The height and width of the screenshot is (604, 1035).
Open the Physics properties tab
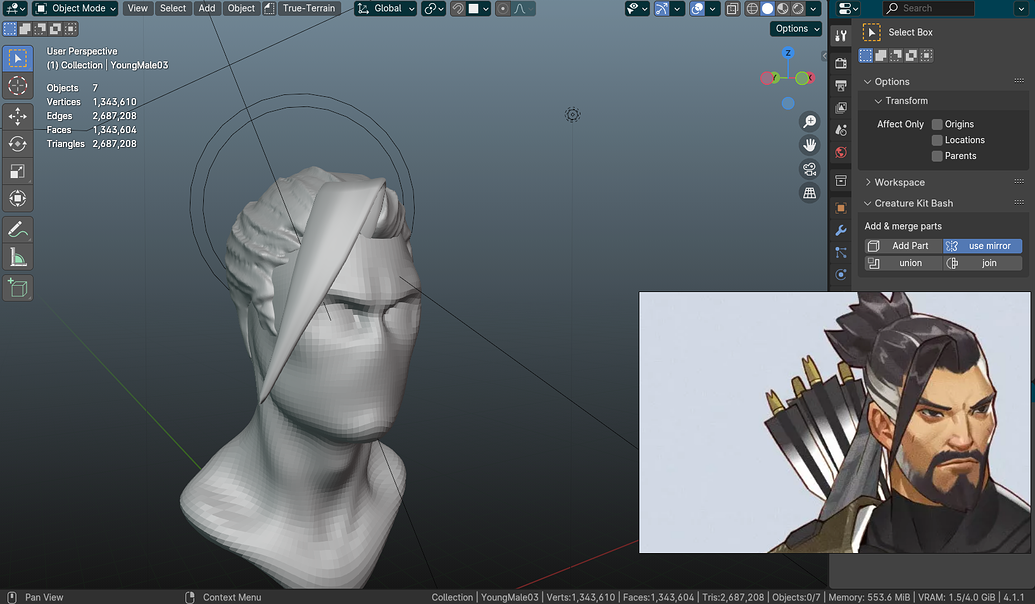pos(840,275)
